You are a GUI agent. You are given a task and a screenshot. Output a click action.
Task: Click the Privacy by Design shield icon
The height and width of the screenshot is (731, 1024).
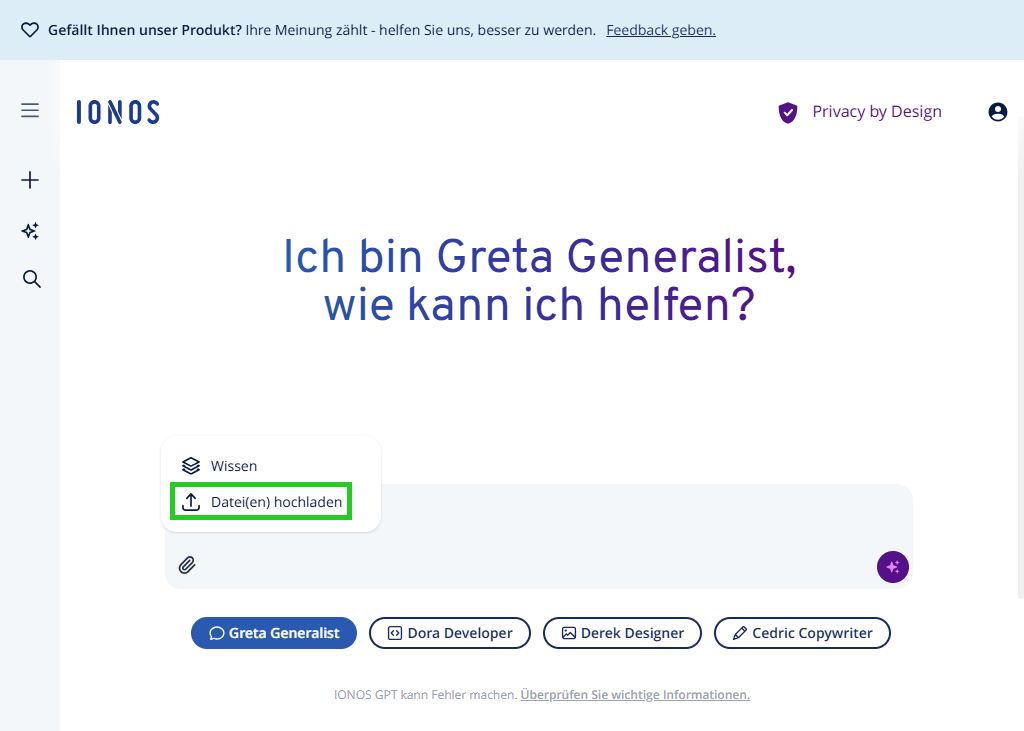(788, 112)
